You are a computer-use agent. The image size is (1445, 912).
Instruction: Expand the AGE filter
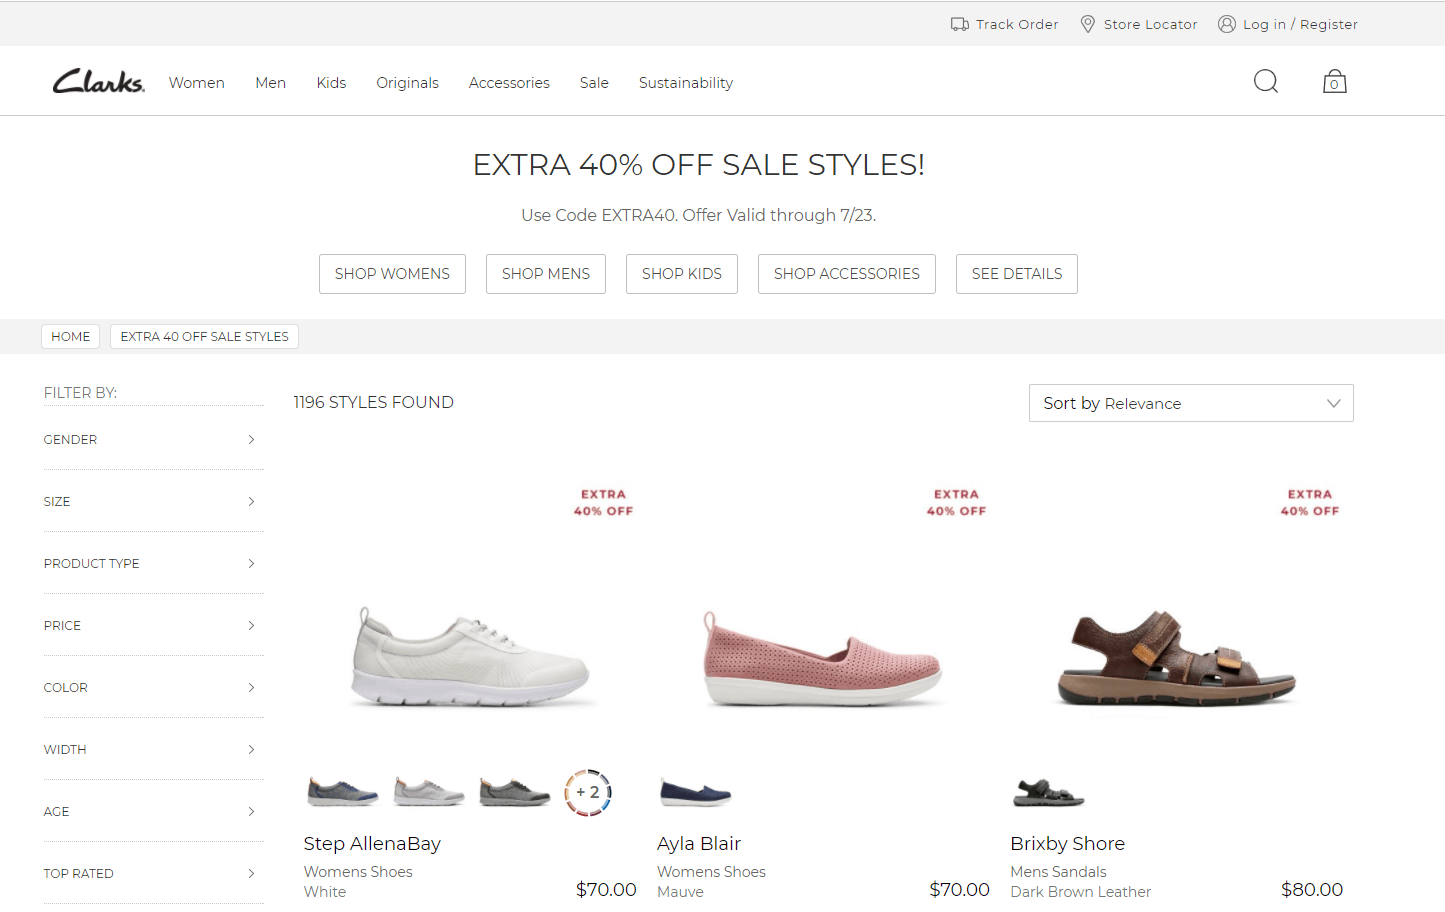[x=154, y=812]
